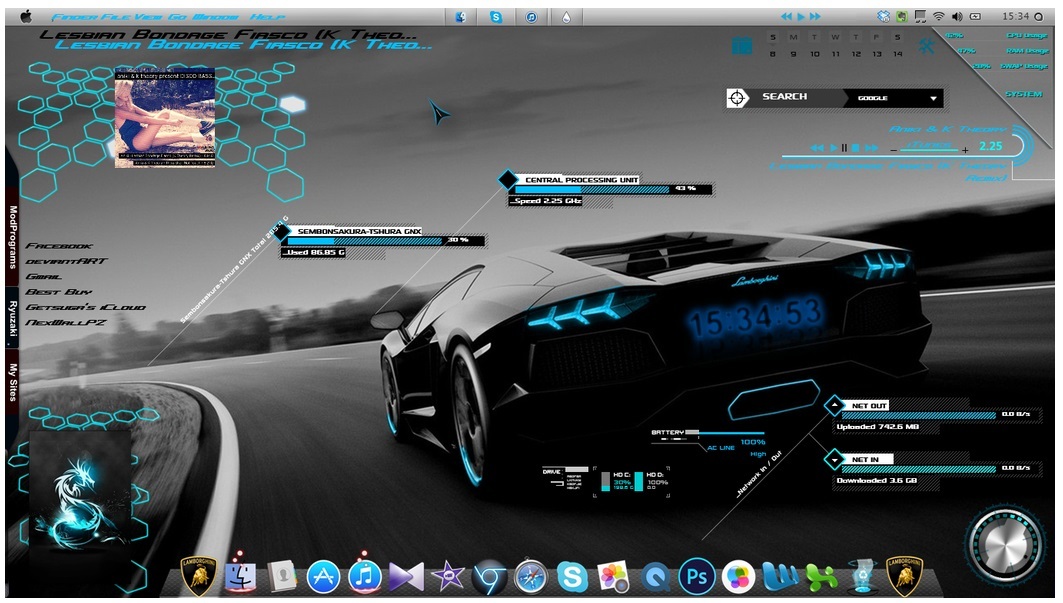
Task: Increase iTunes widget volume with plus
Action: pyautogui.click(x=965, y=149)
